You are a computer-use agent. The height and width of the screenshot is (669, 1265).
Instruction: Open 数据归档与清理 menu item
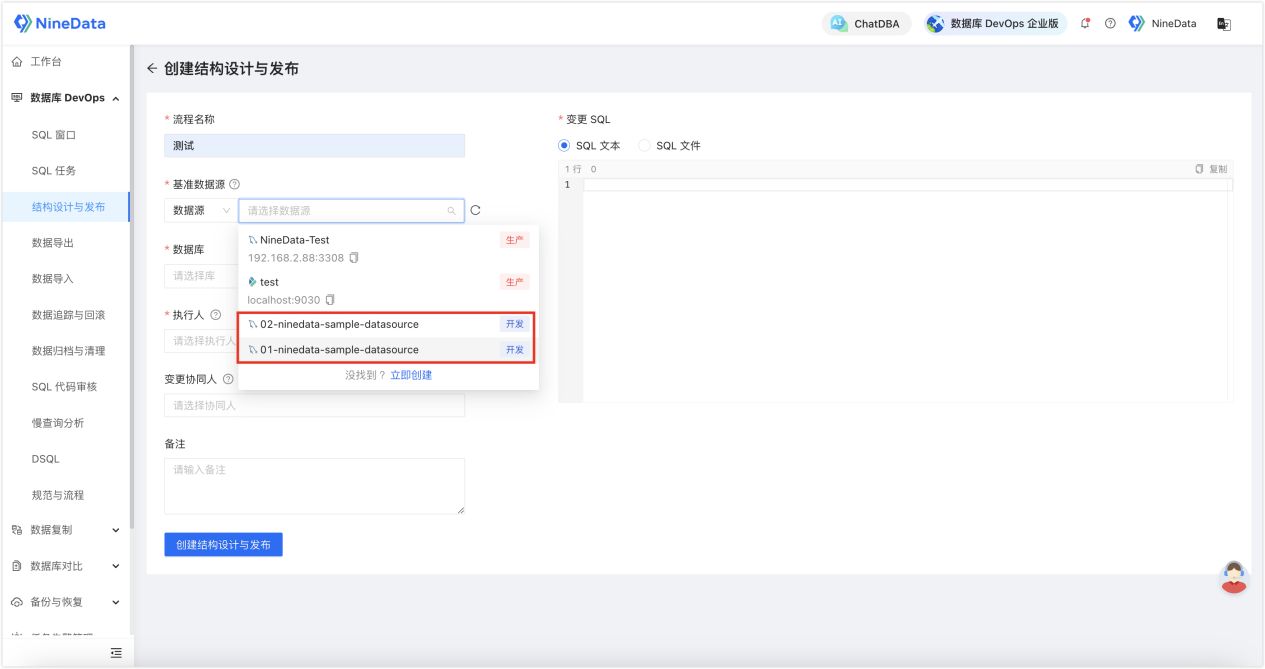(66, 351)
